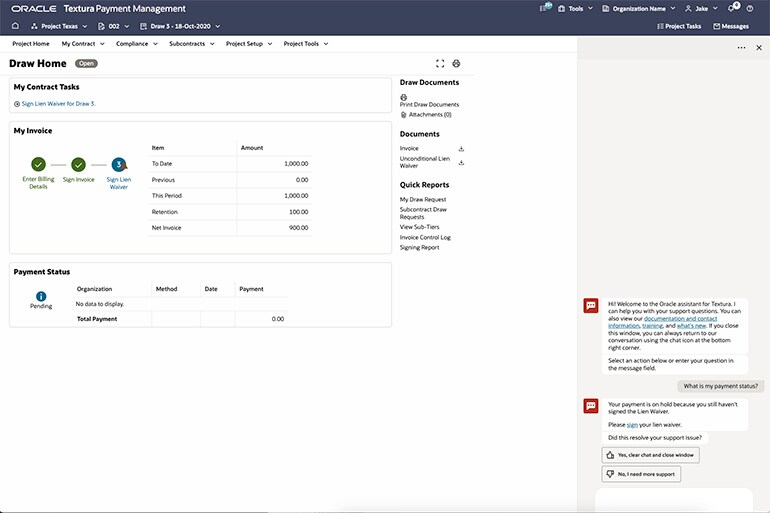Click the training link in the chat
The height and width of the screenshot is (513, 770).
pyautogui.click(x=653, y=325)
